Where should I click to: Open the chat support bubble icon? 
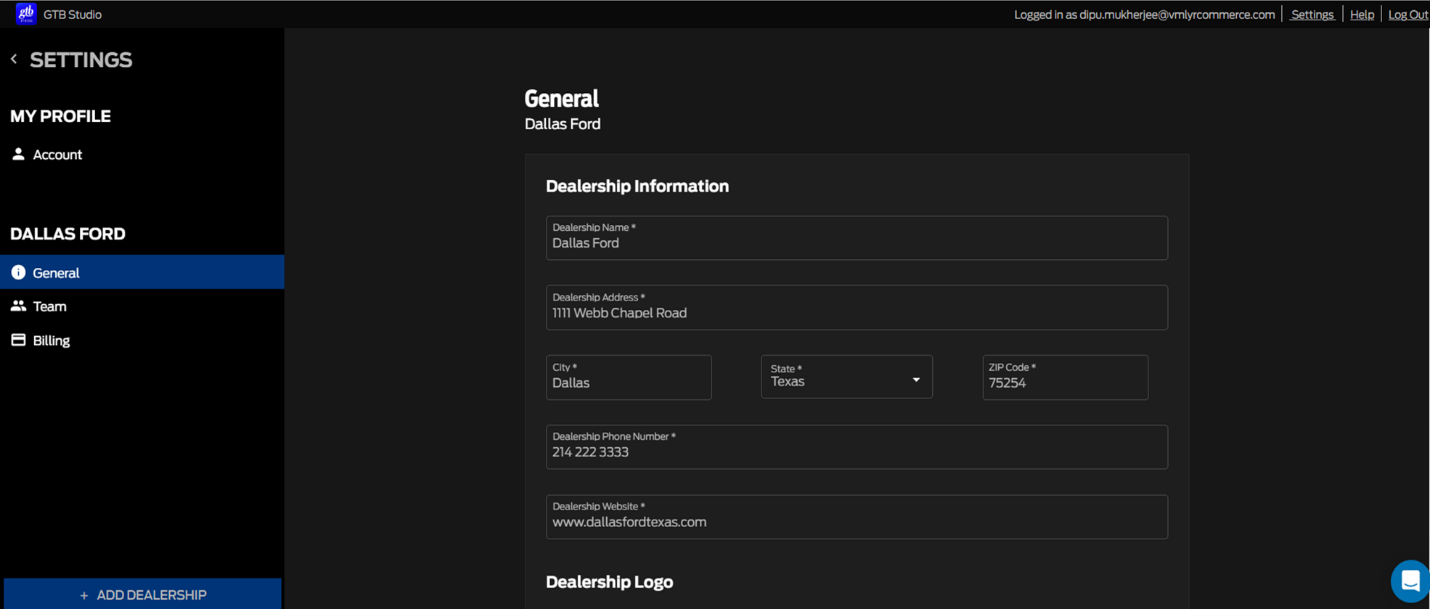pyautogui.click(x=1410, y=582)
